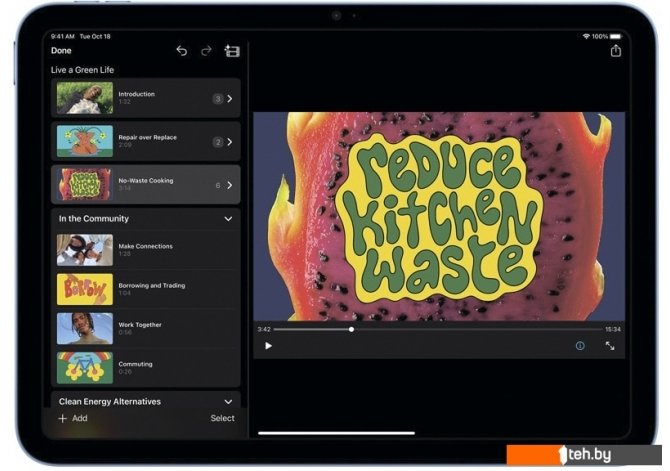Click the Commuting clip title
The width and height of the screenshot is (670, 471).
click(x=135, y=364)
